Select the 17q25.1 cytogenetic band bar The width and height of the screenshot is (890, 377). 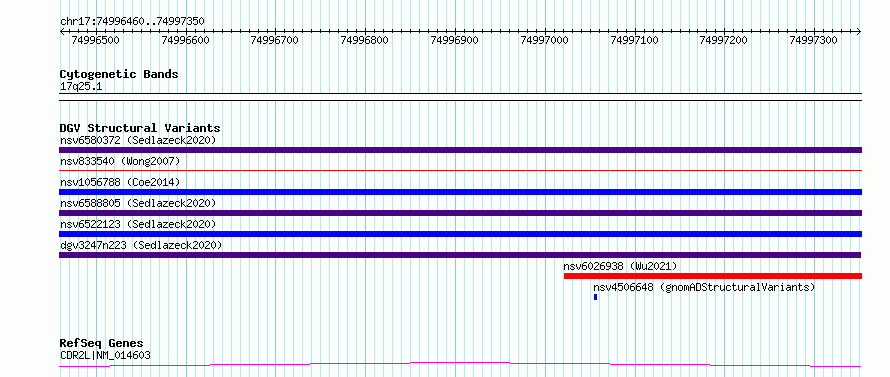[460, 97]
